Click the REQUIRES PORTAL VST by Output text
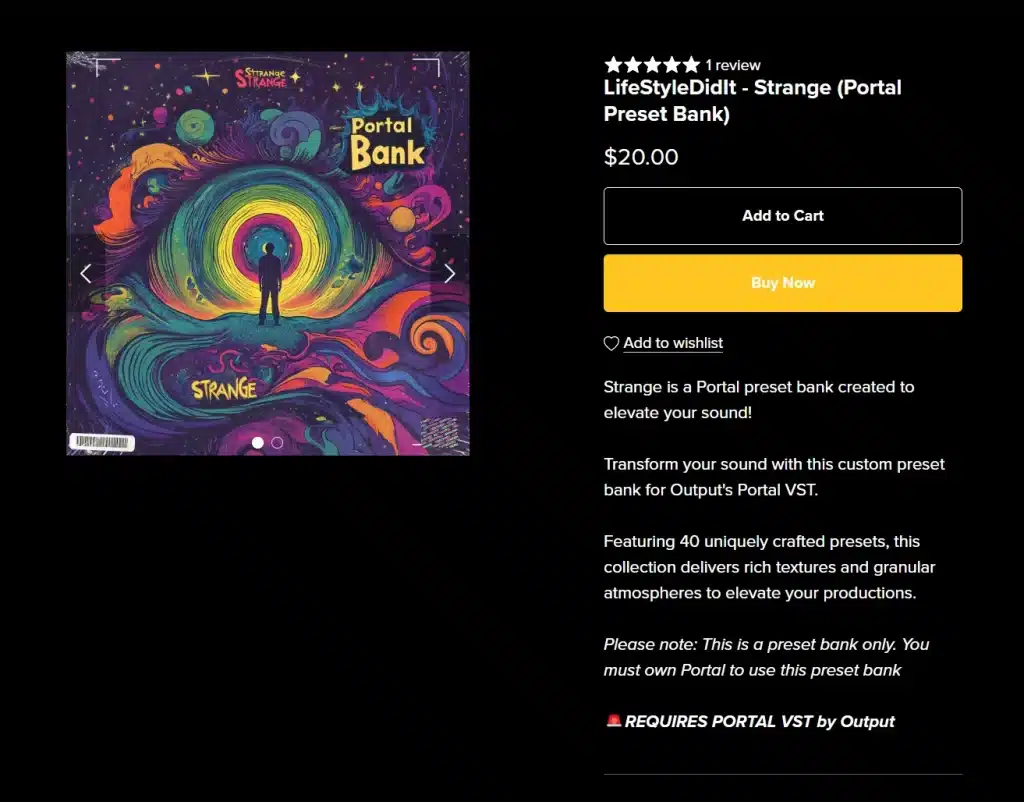This screenshot has width=1024, height=802. point(760,722)
